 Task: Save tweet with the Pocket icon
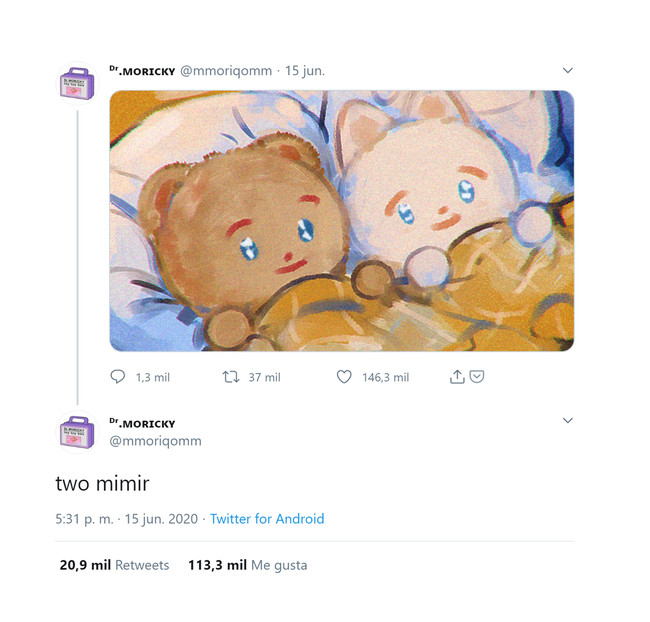click(x=477, y=377)
